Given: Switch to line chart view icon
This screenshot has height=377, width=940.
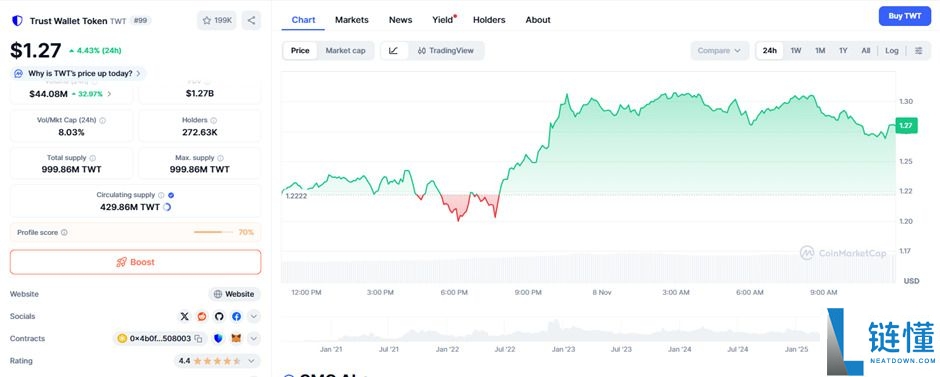Looking at the screenshot, I should click(x=393, y=51).
